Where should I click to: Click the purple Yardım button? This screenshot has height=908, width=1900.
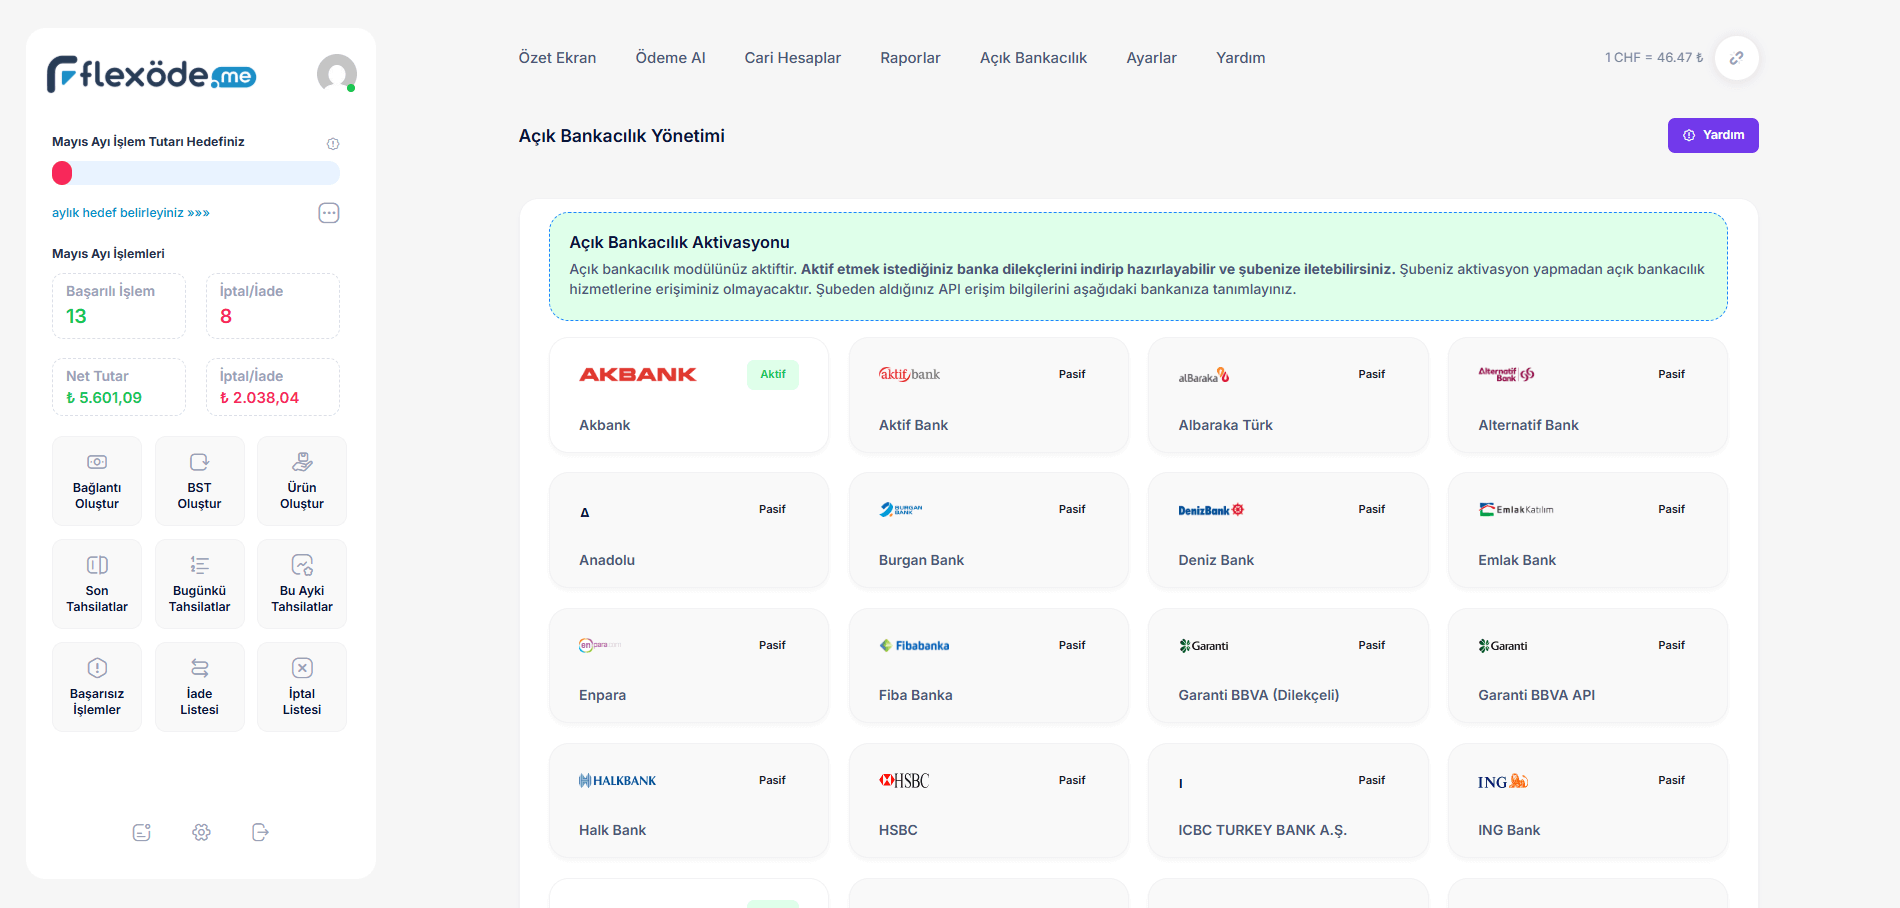(1713, 135)
